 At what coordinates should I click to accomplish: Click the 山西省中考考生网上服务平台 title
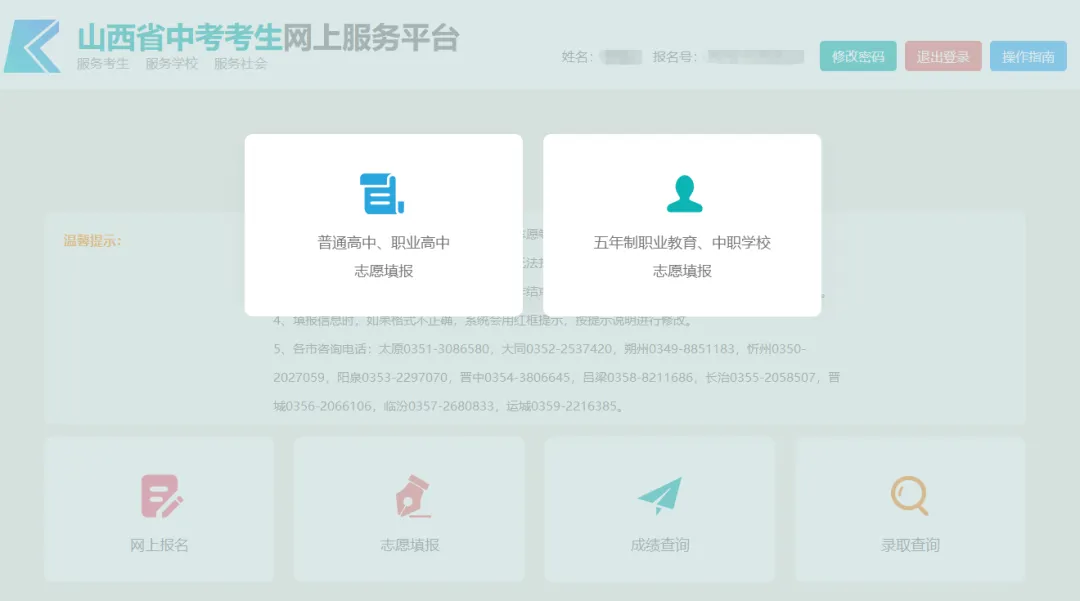point(268,37)
